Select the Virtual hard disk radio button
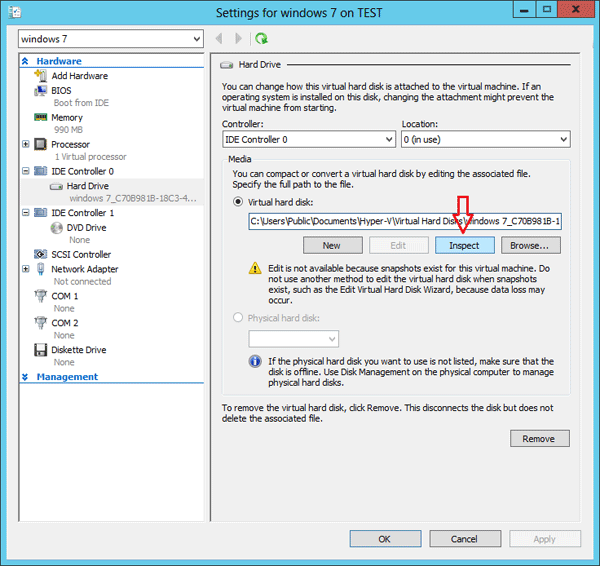Image resolution: width=600 pixels, height=566 pixels. coord(238,201)
